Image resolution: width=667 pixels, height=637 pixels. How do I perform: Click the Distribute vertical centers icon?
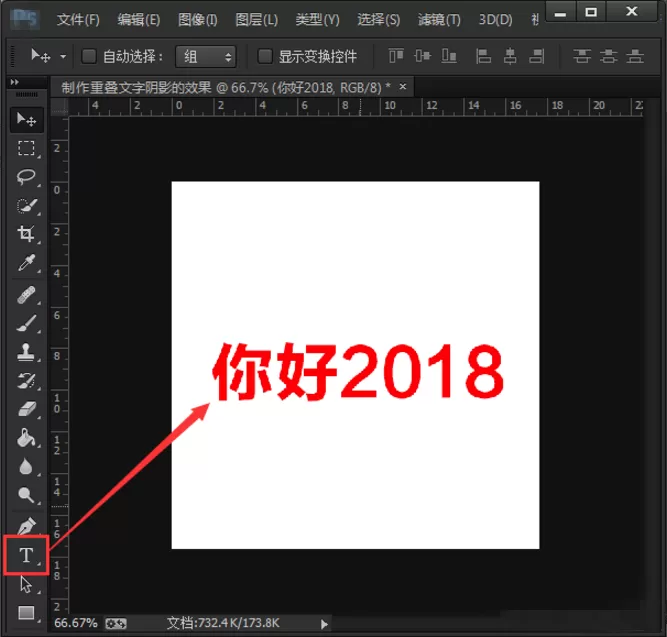[608, 56]
